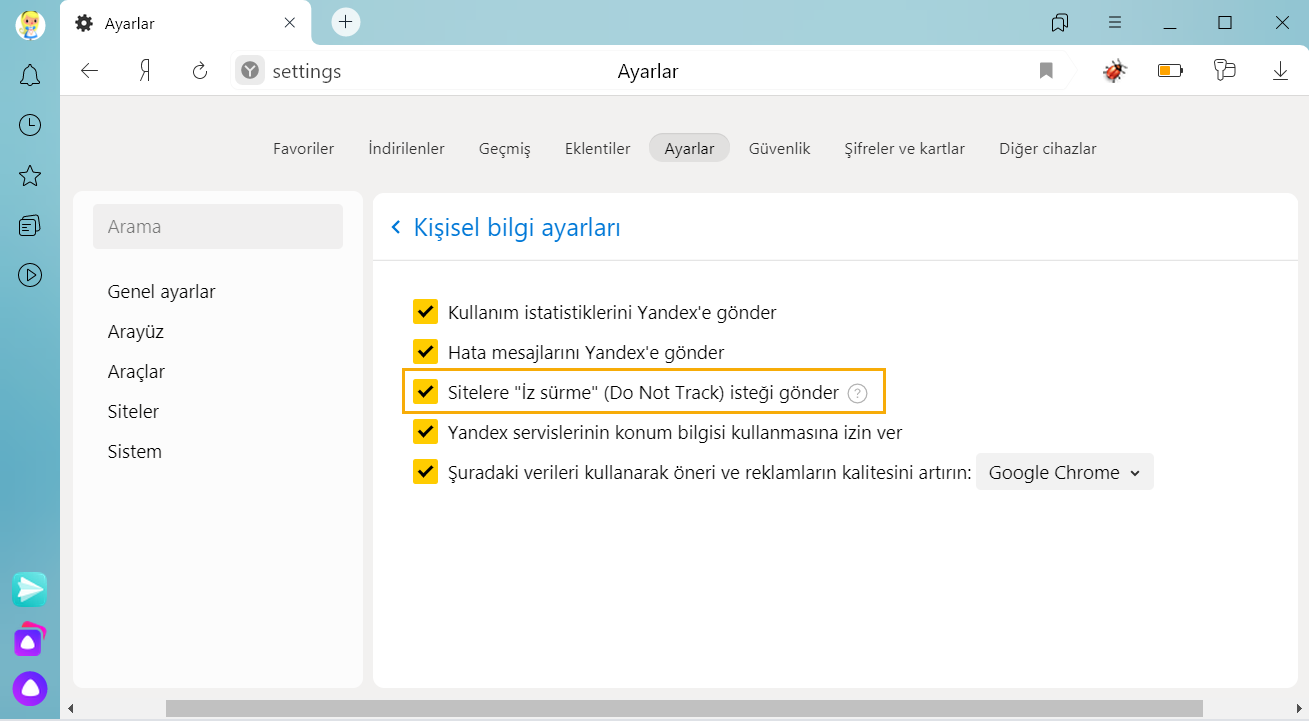1309x721 pixels.
Task: Open favorites star icon in sidebar
Action: (x=30, y=176)
